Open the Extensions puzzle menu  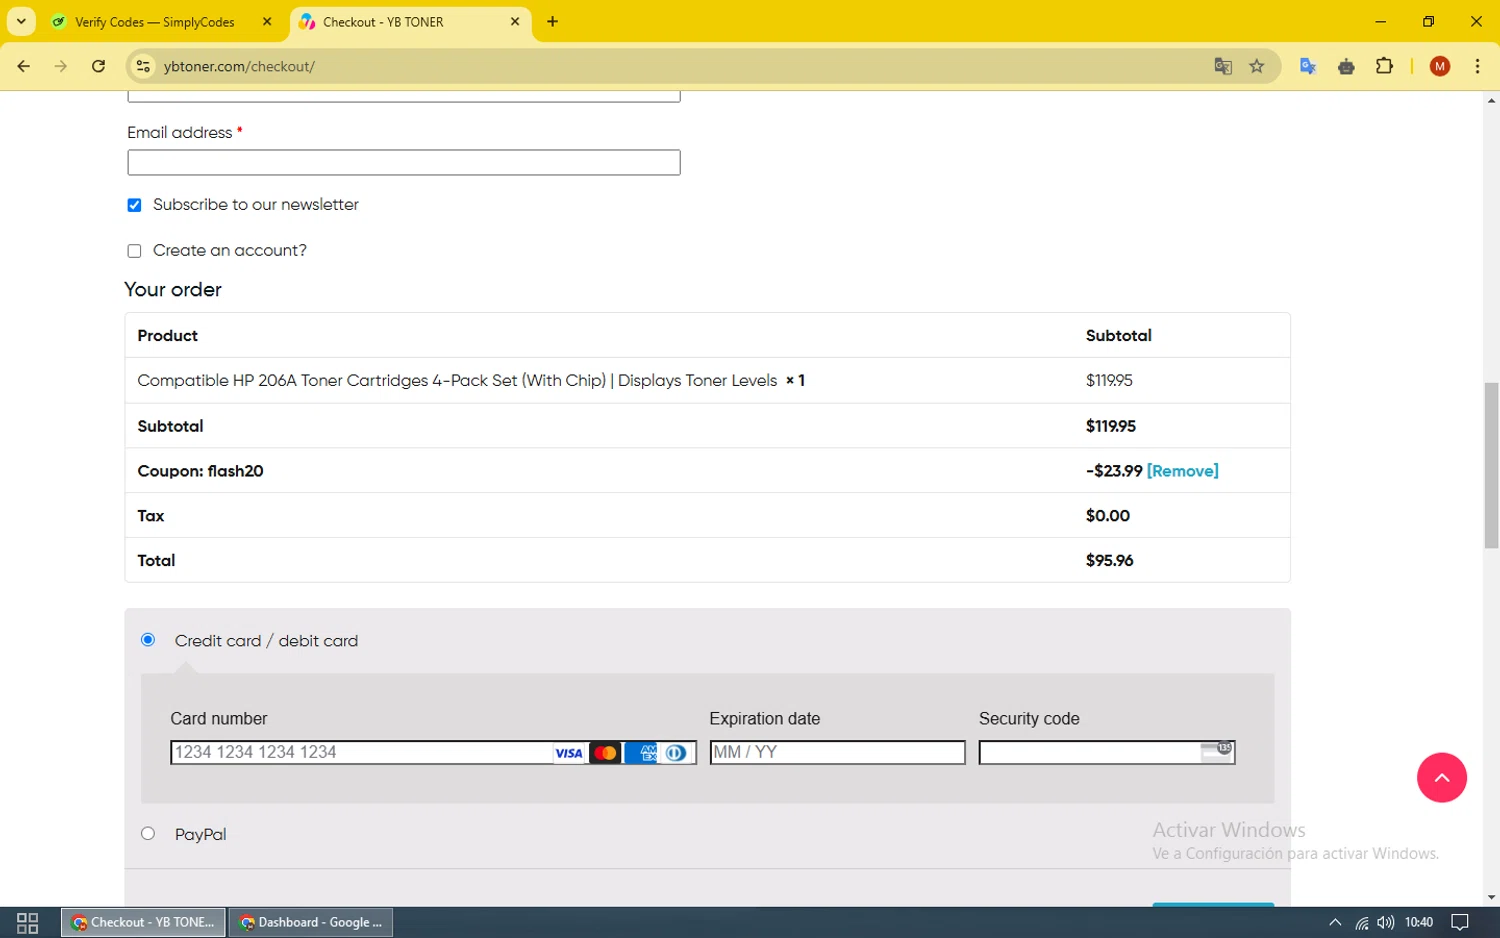point(1384,67)
